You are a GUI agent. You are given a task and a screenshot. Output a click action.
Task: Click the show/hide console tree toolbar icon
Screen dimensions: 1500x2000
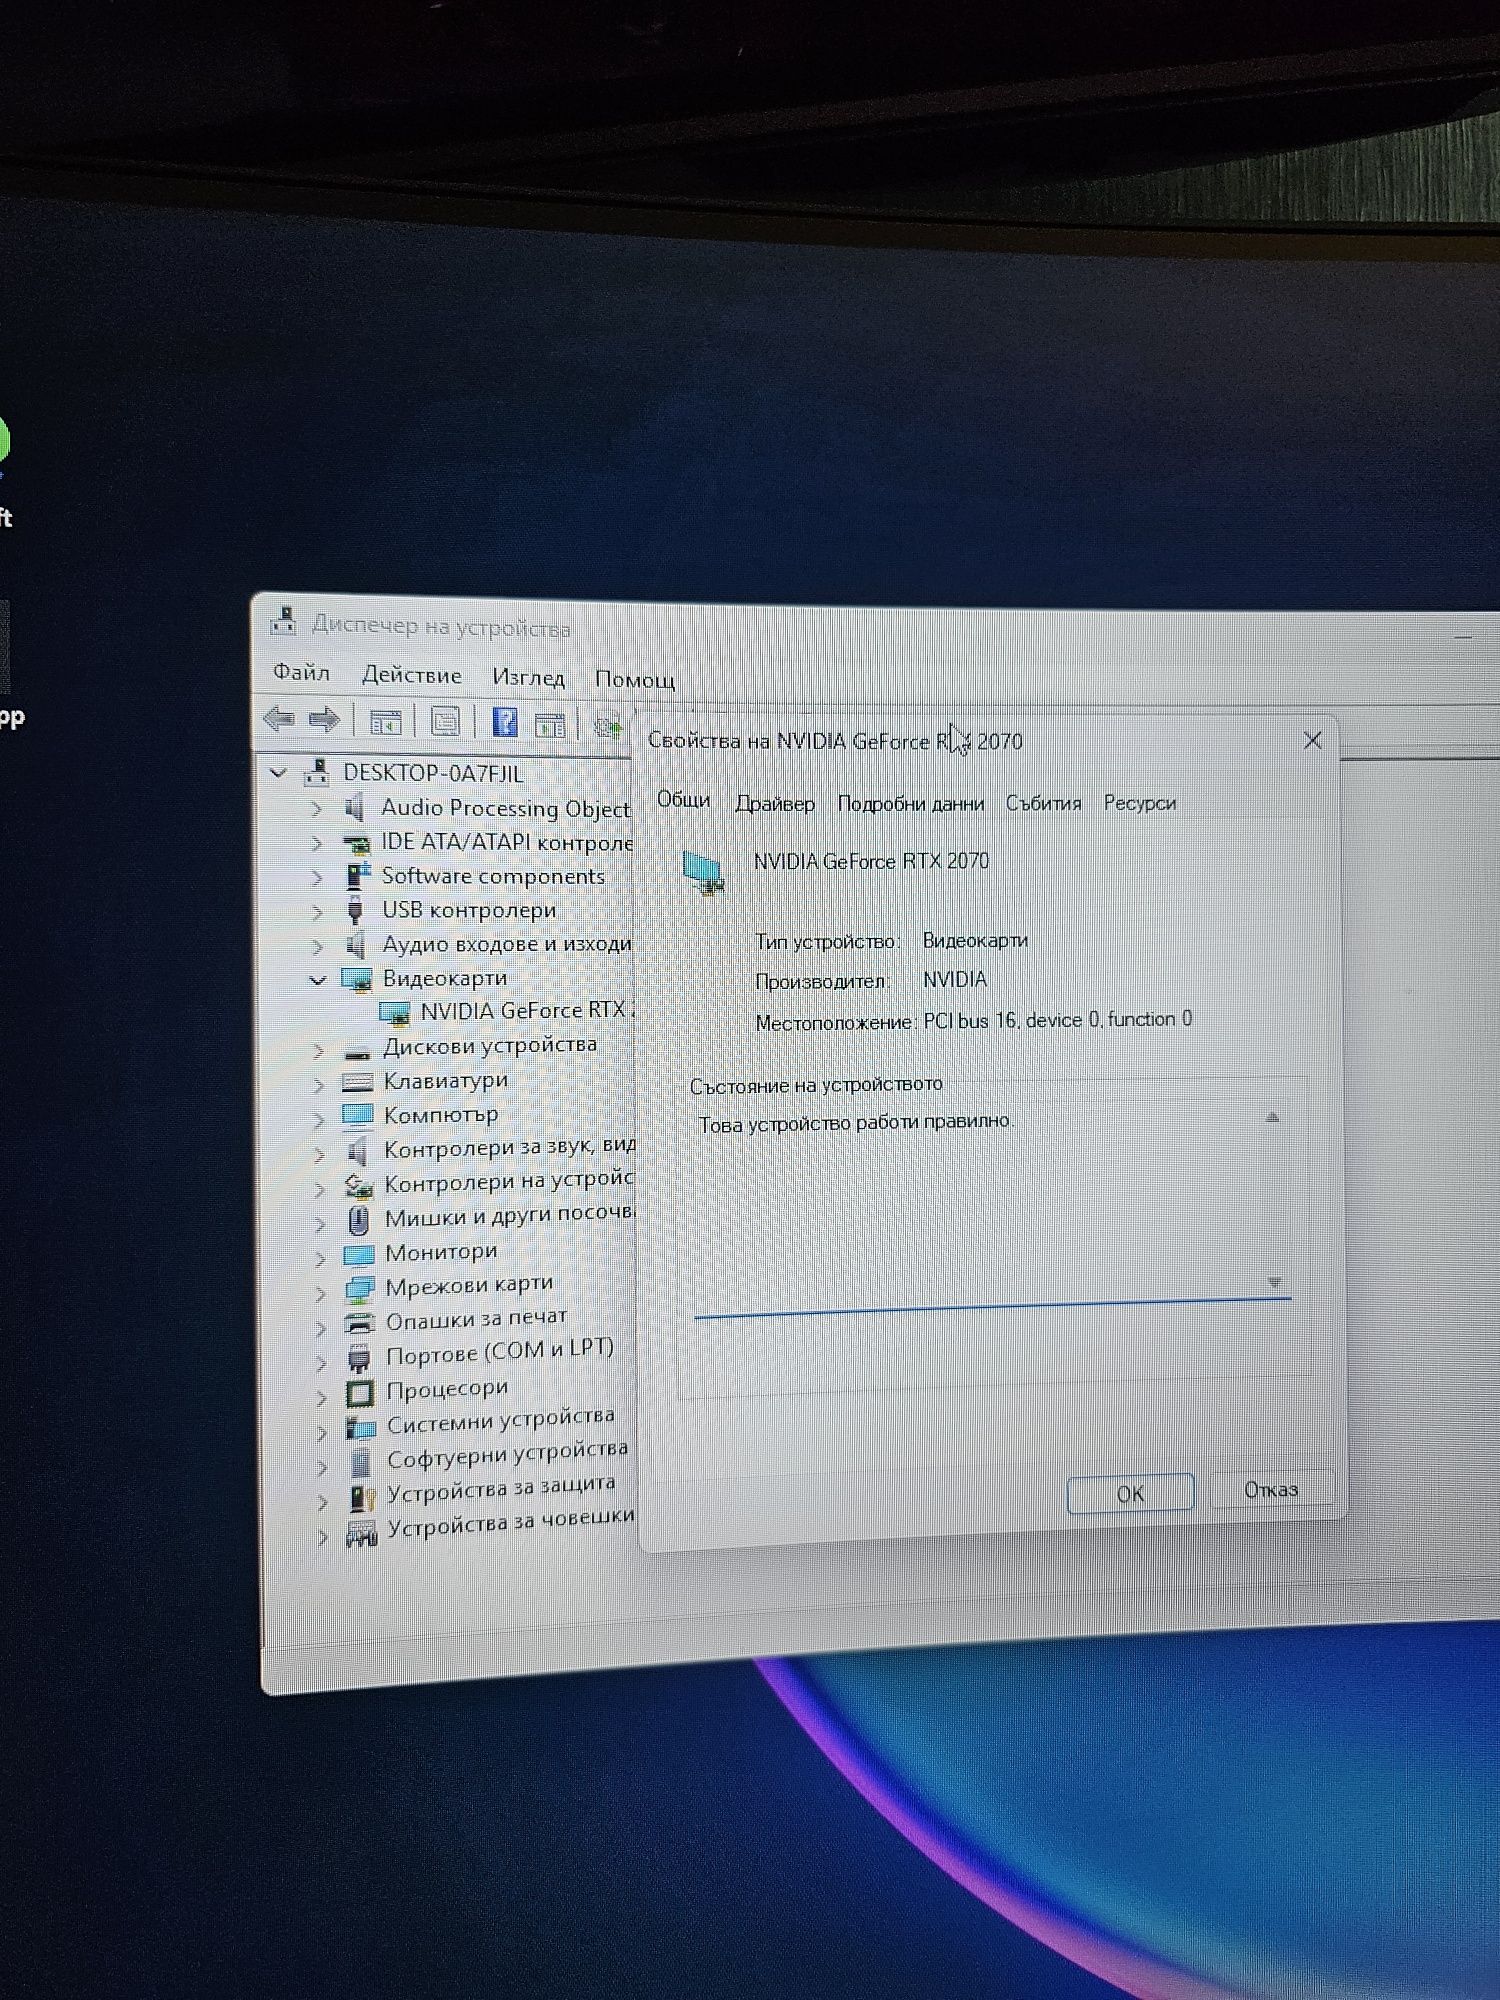385,721
